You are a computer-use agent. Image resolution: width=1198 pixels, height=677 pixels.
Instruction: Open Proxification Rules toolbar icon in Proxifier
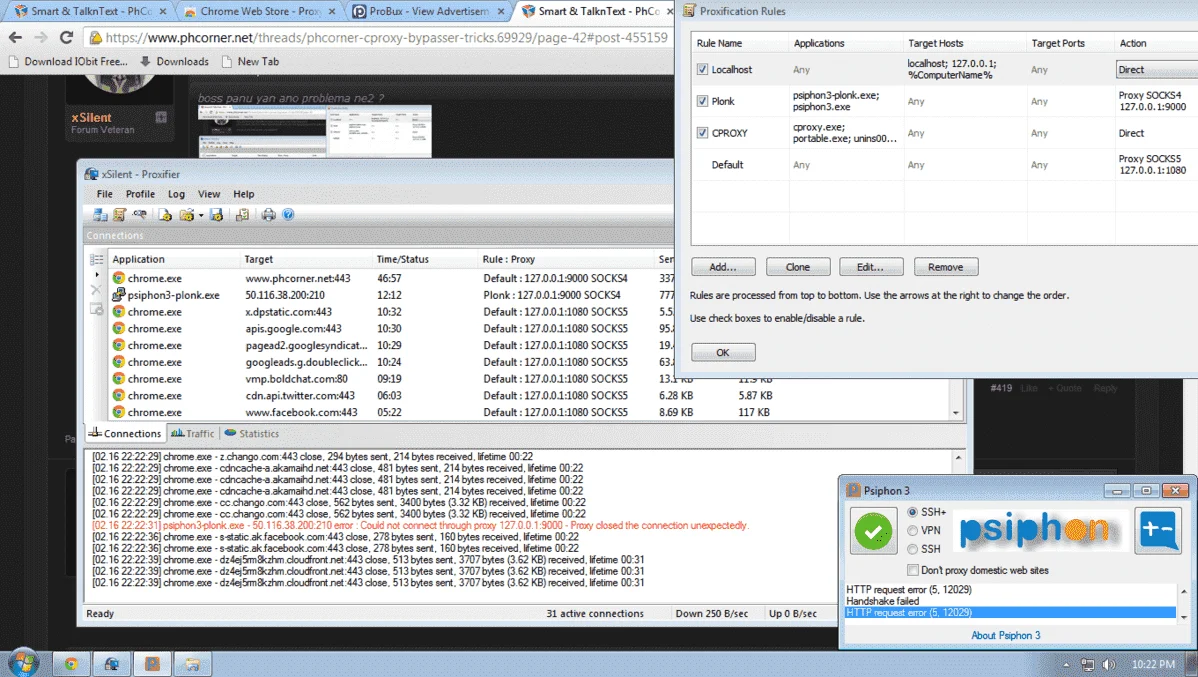click(x=119, y=215)
